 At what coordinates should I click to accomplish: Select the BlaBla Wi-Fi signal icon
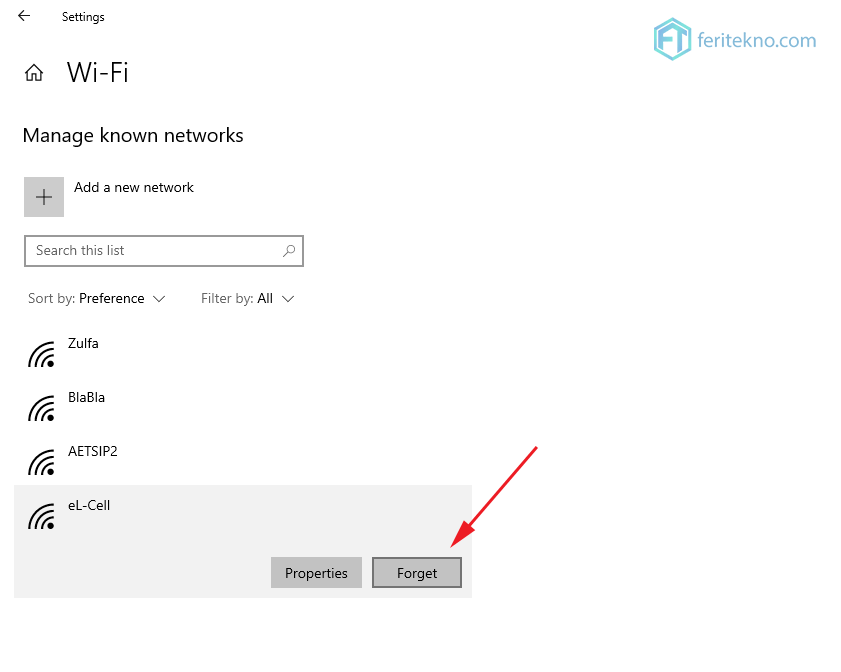pos(42,408)
